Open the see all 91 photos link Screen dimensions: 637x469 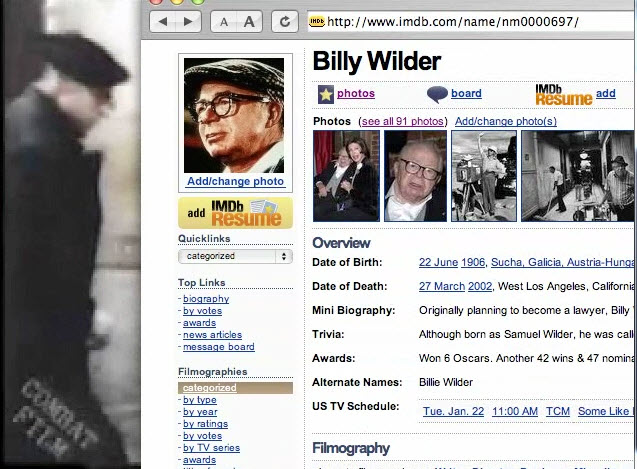point(403,121)
